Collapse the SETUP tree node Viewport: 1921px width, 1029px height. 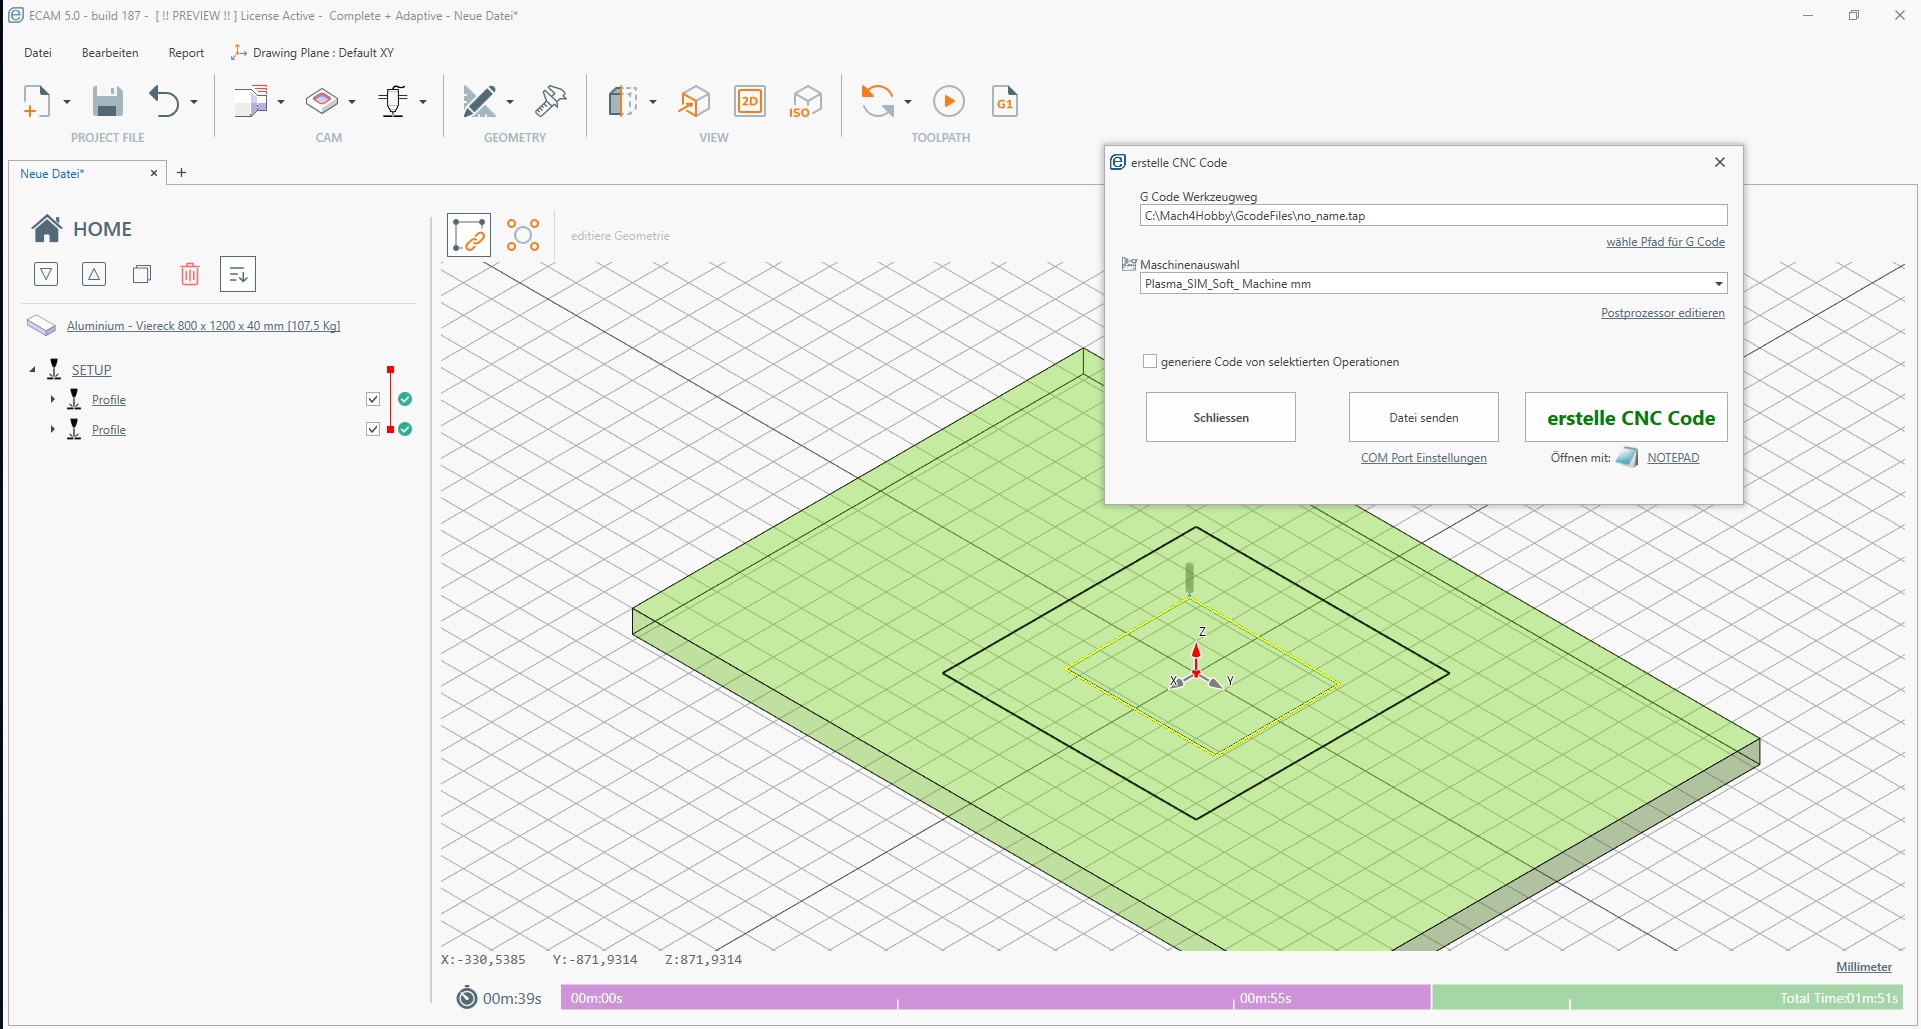pyautogui.click(x=32, y=370)
